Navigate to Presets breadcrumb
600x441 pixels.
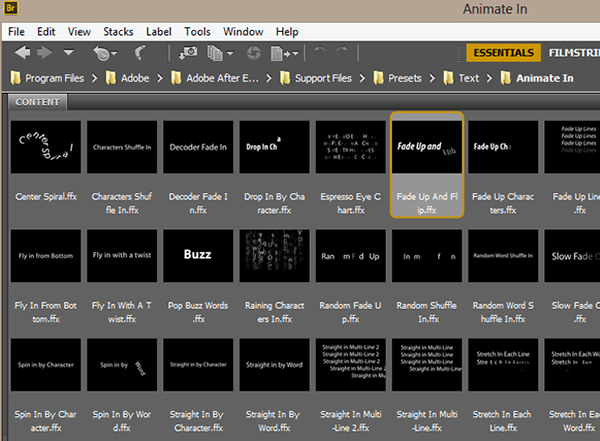[x=398, y=78]
